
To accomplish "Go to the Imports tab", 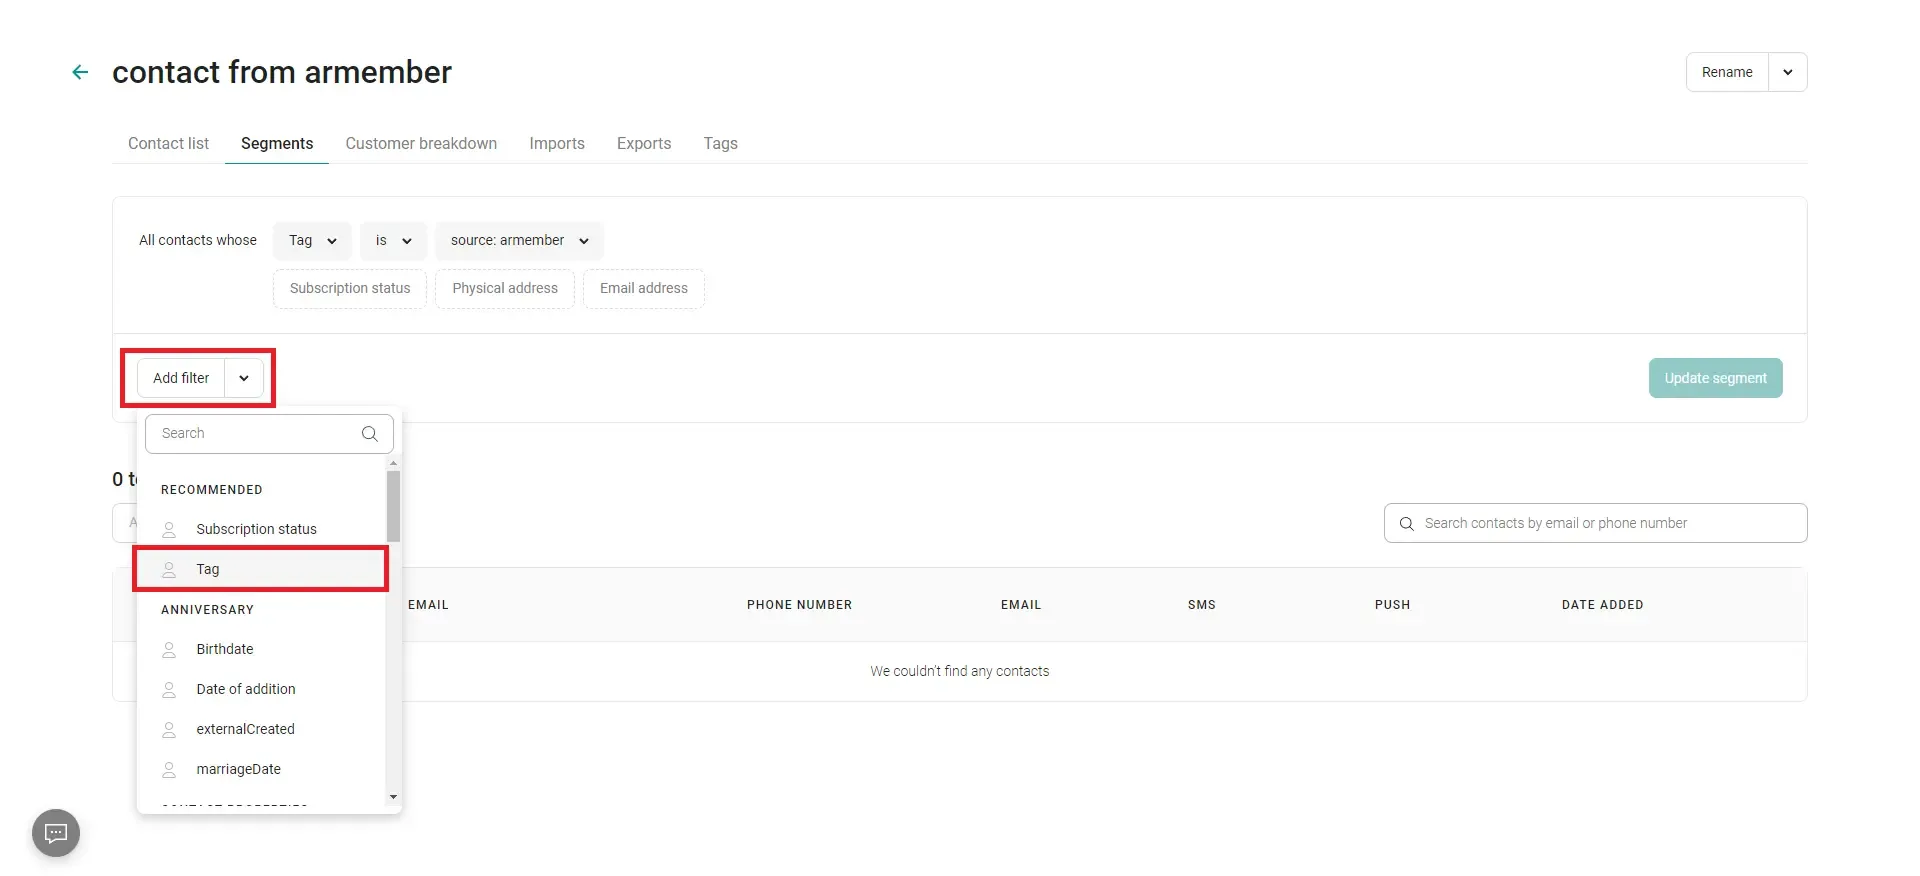I will (557, 143).
